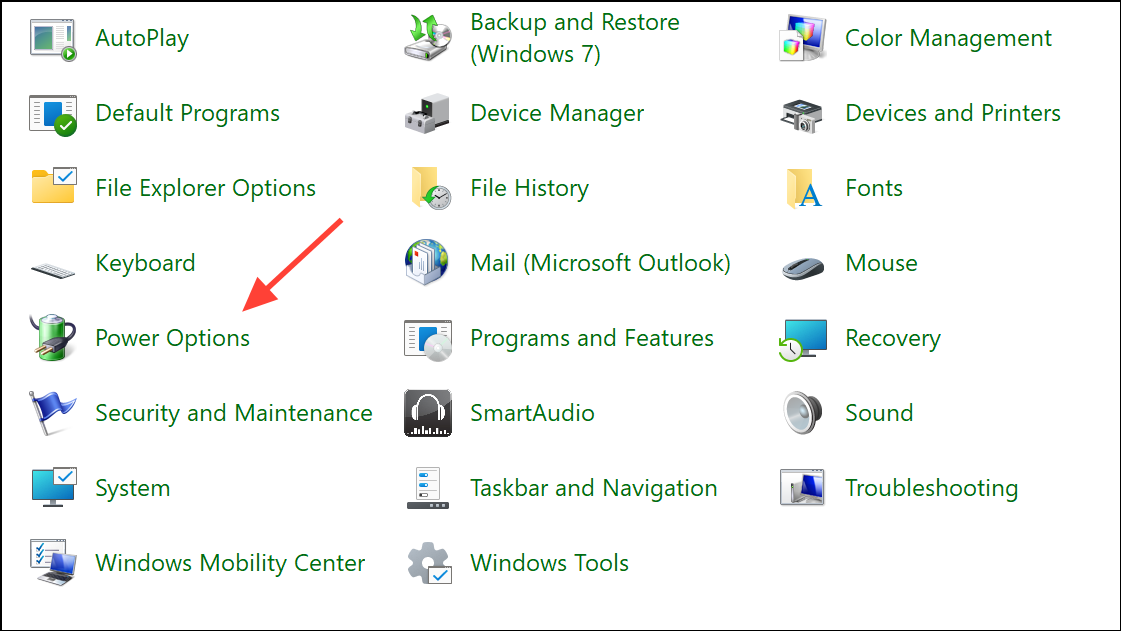
Task: Click the Troubleshooting entry
Action: [x=931, y=488]
